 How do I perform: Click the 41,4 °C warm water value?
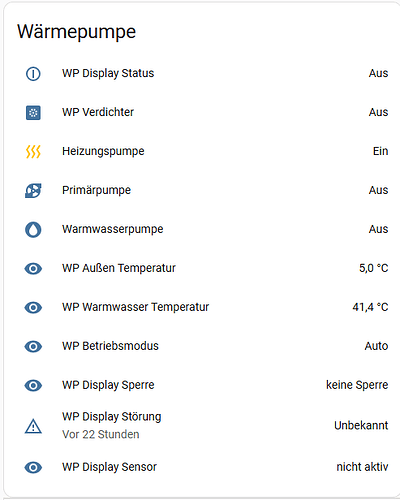(x=370, y=307)
